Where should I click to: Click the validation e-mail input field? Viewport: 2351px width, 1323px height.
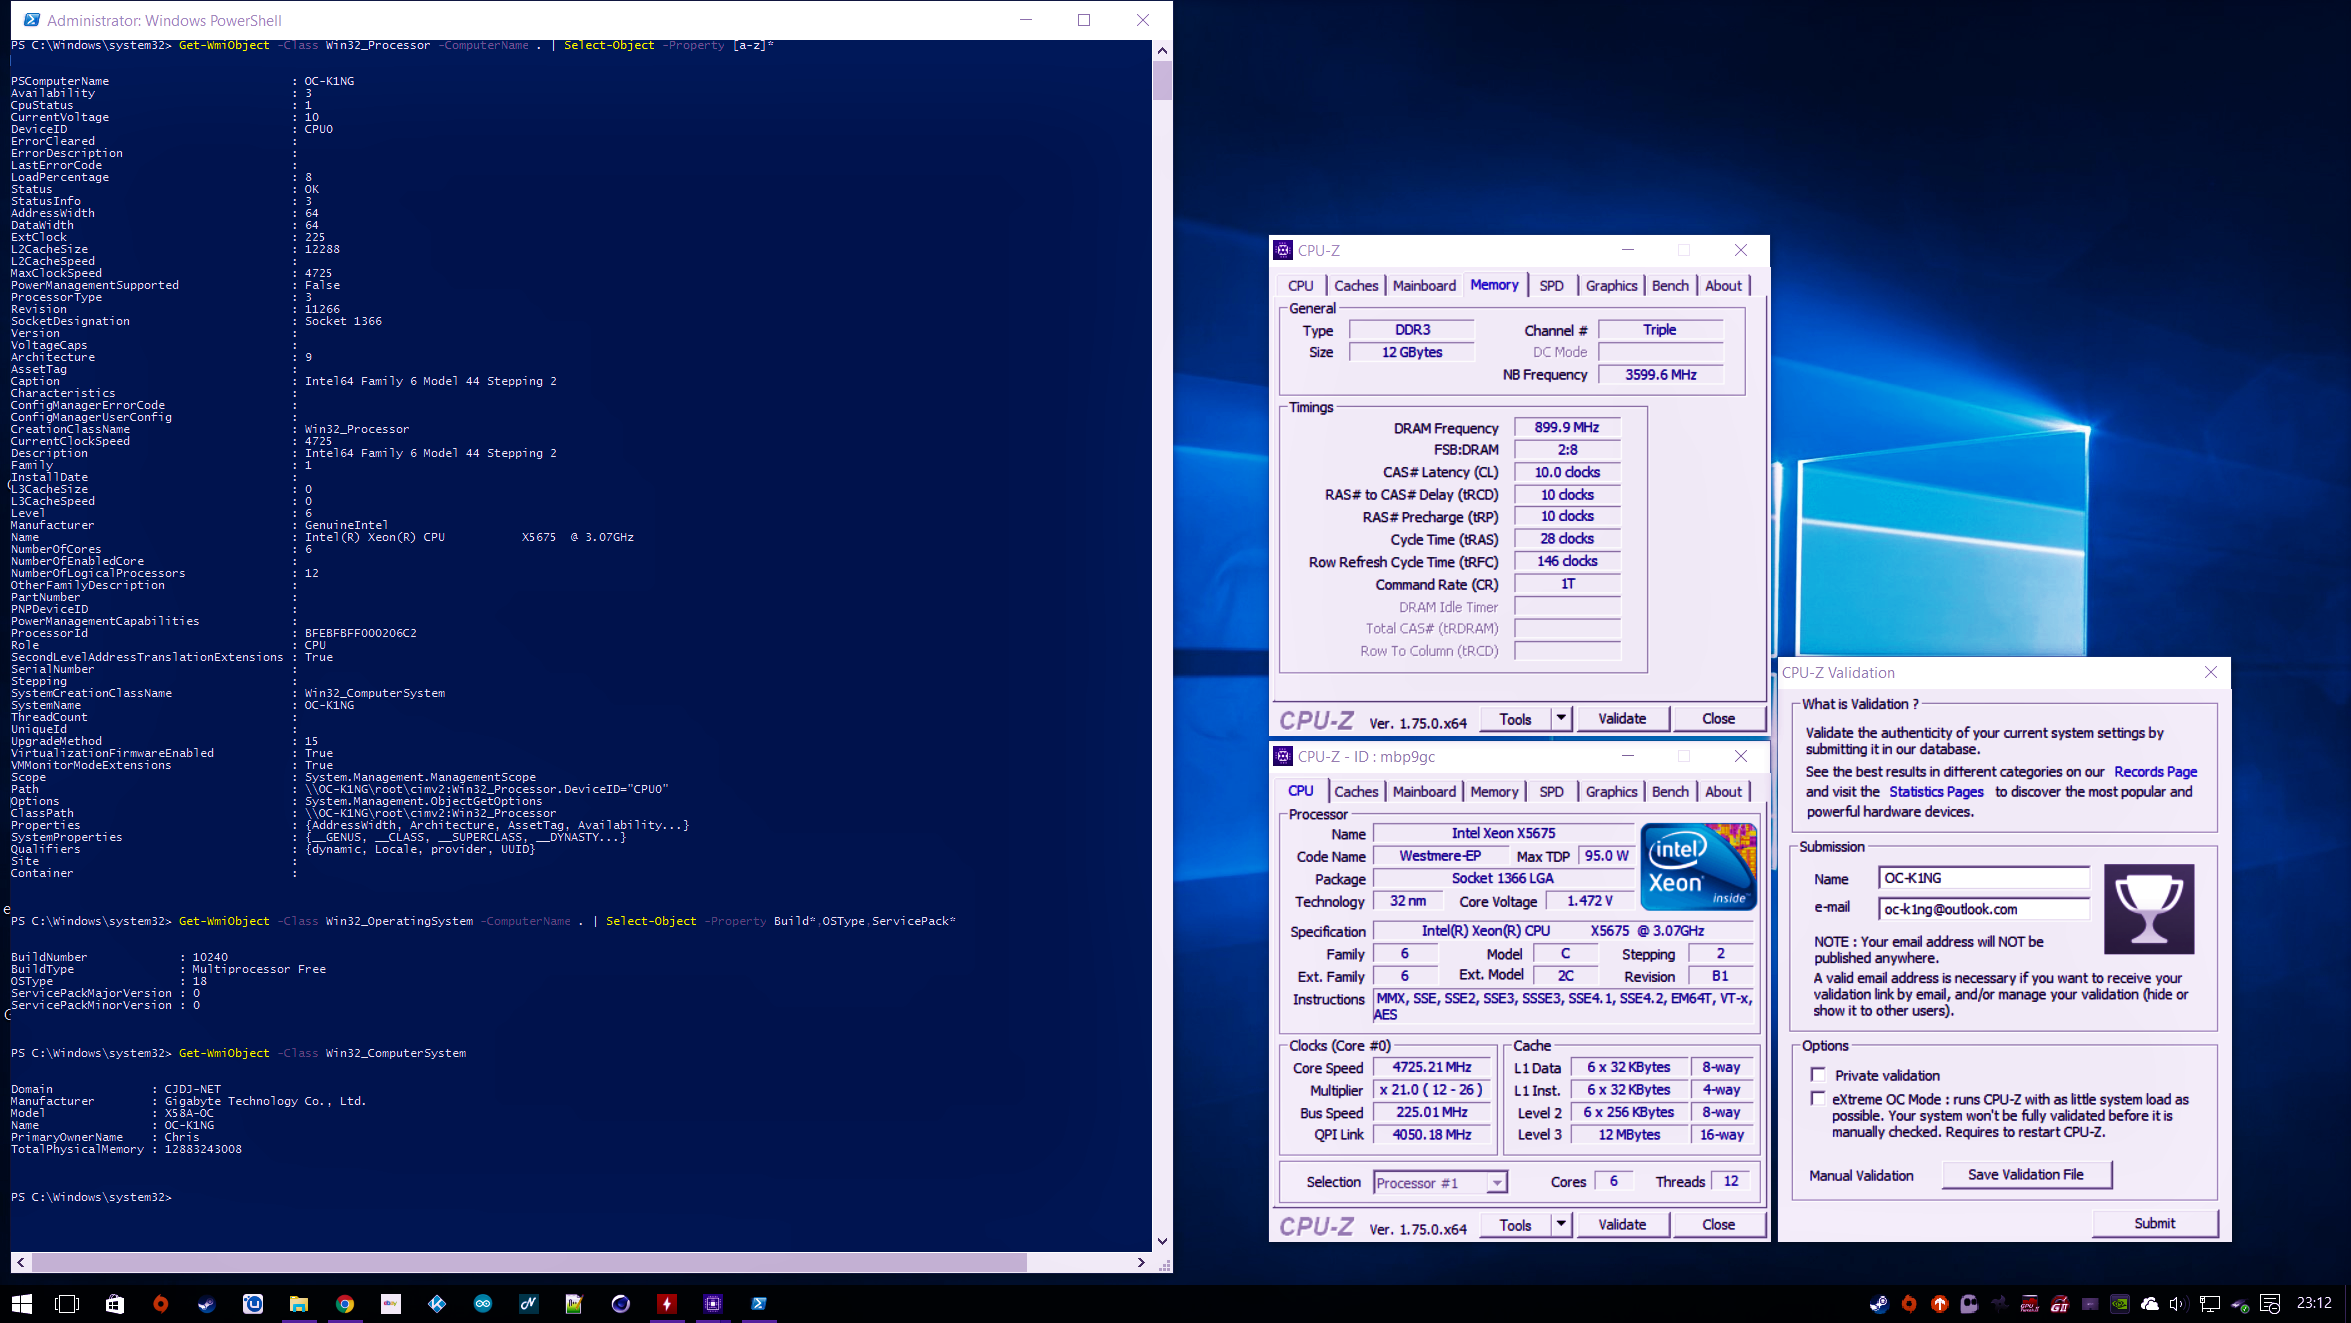click(1984, 909)
